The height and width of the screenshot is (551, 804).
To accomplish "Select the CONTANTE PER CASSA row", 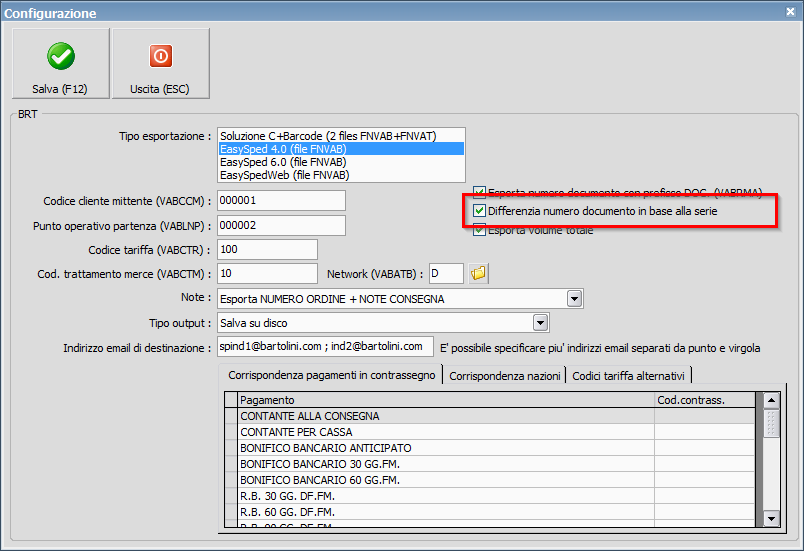I will click(490, 432).
